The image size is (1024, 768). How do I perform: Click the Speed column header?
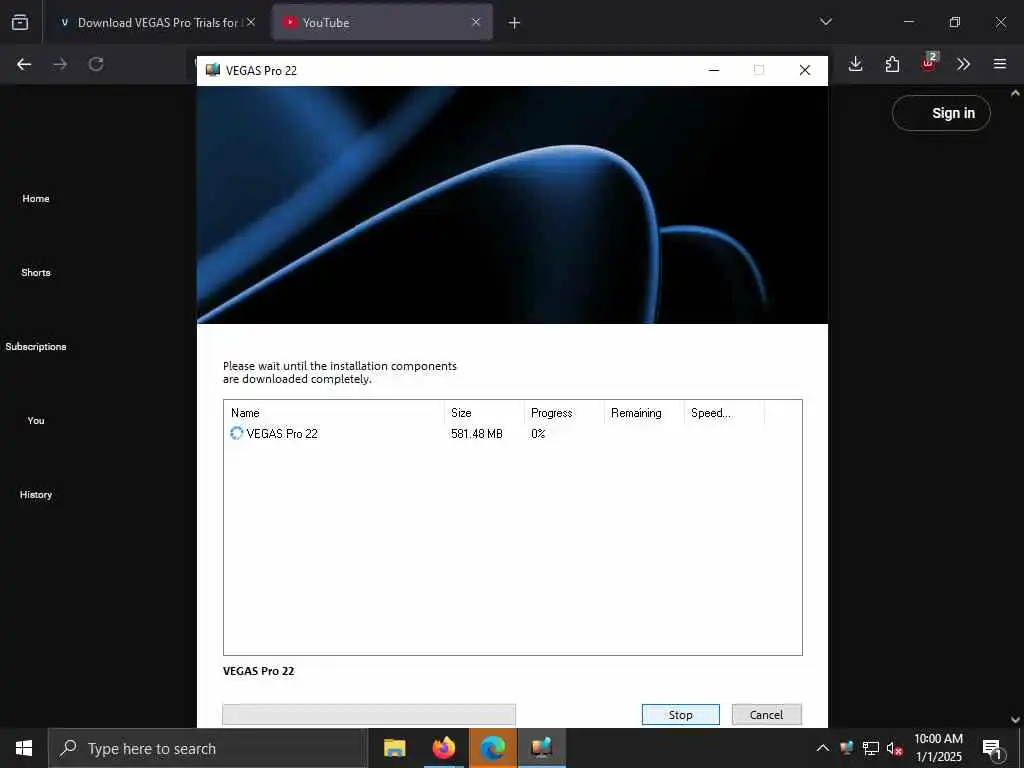click(x=724, y=413)
